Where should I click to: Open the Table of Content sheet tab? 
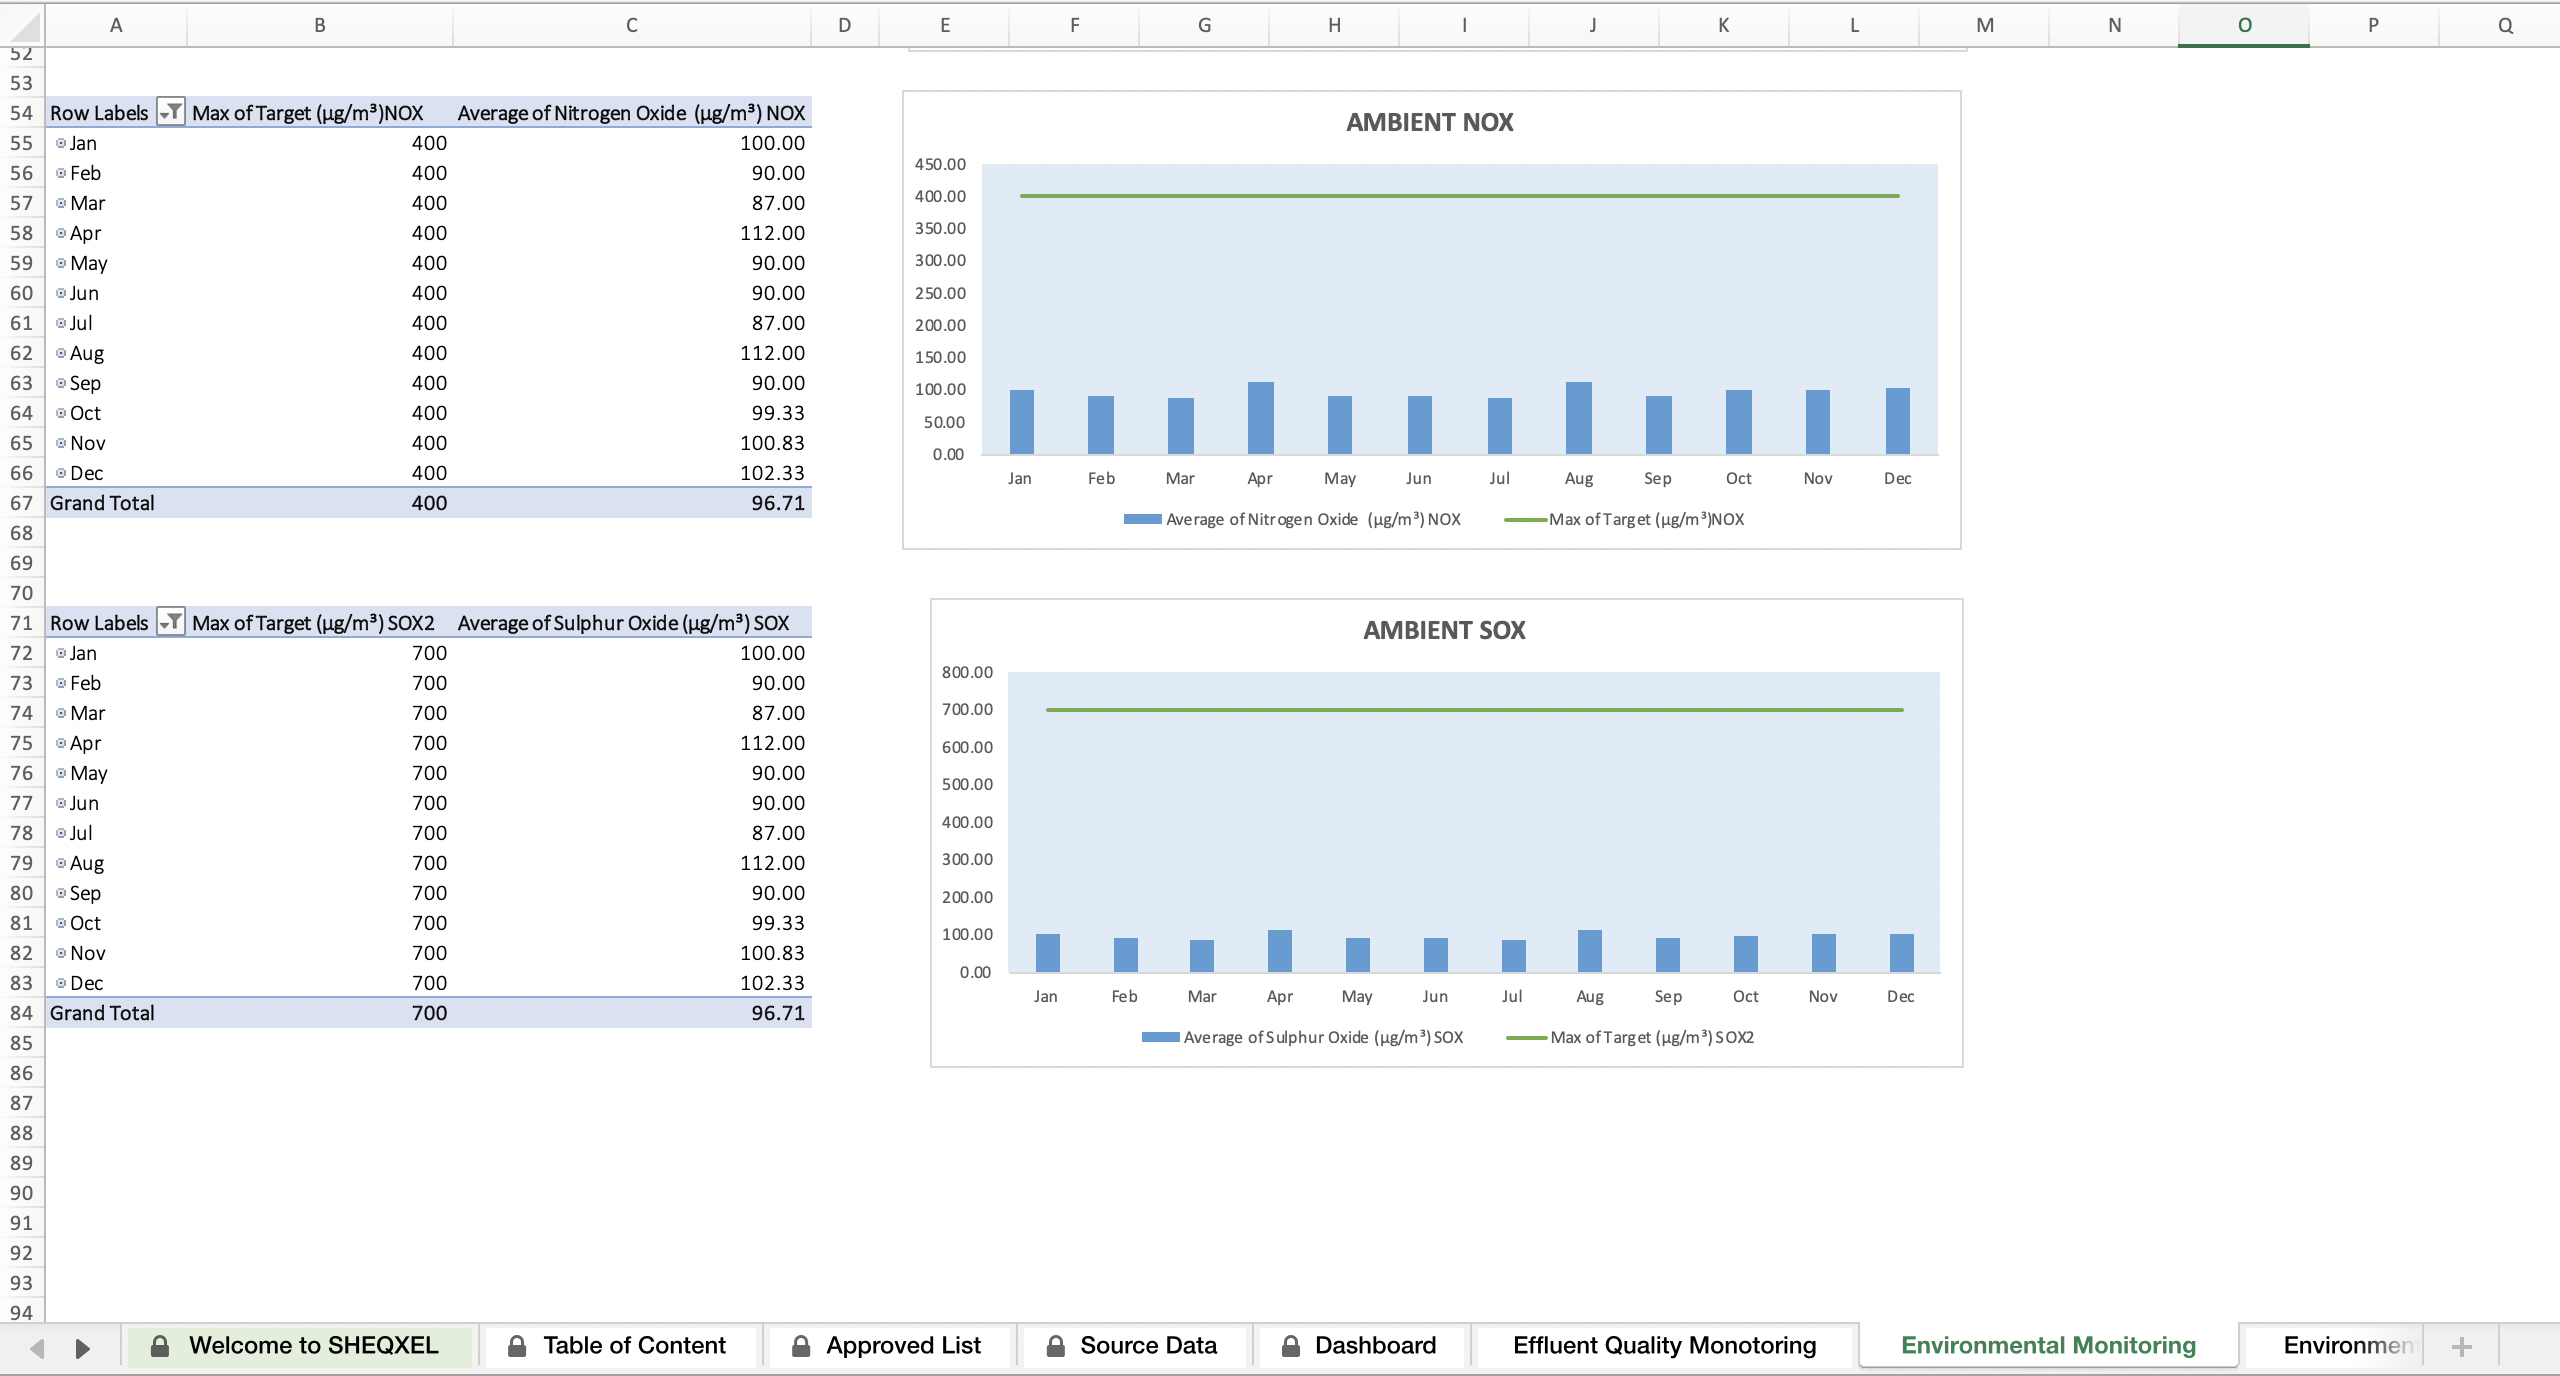click(621, 1346)
